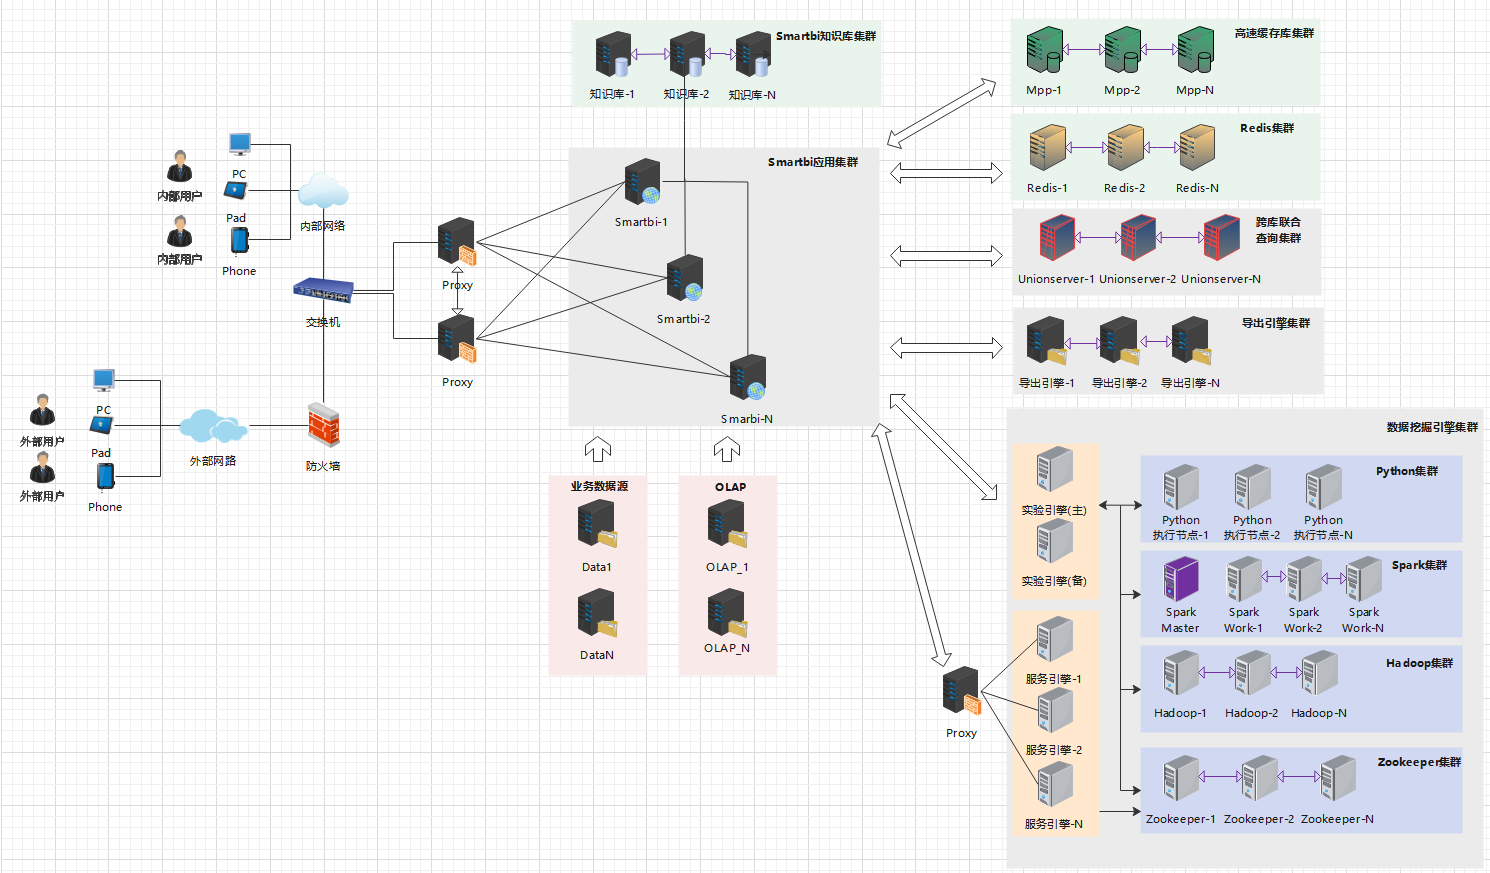Click the Hadoop-1 server icon
1490x873 pixels.
point(1181,674)
